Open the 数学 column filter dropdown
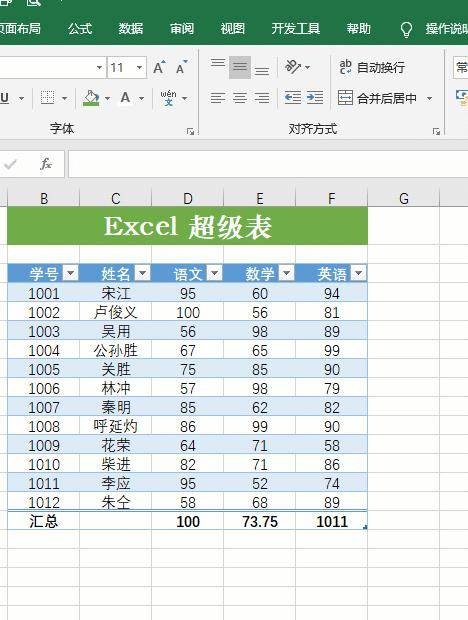 click(x=287, y=273)
